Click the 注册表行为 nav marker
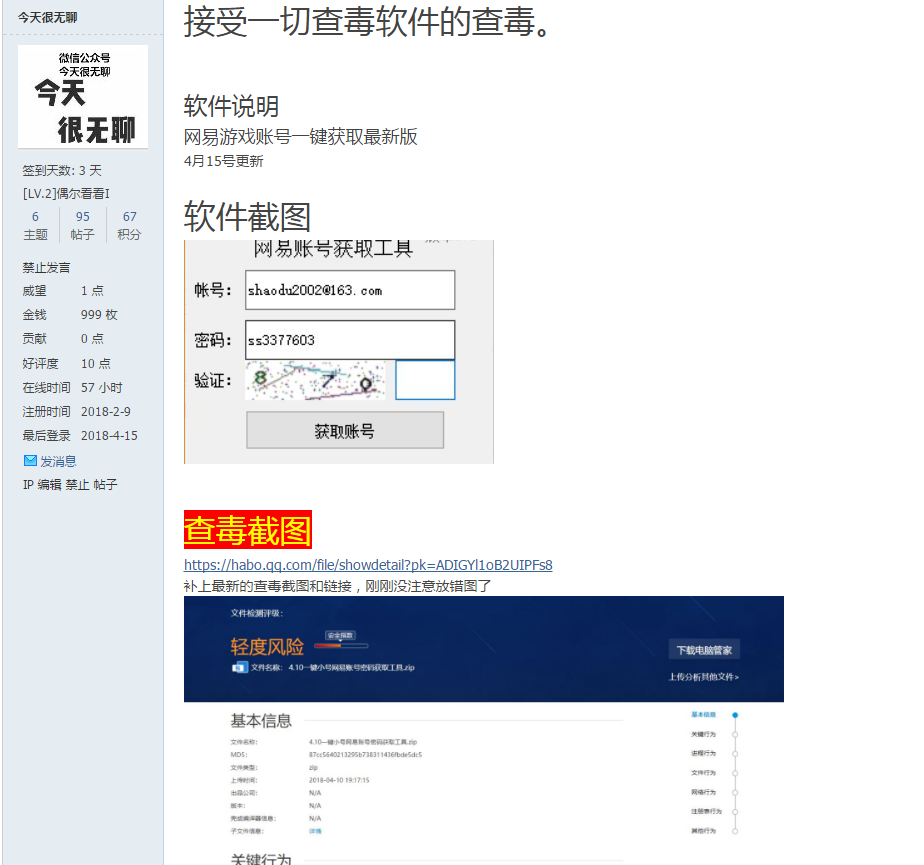 pyautogui.click(x=735, y=811)
